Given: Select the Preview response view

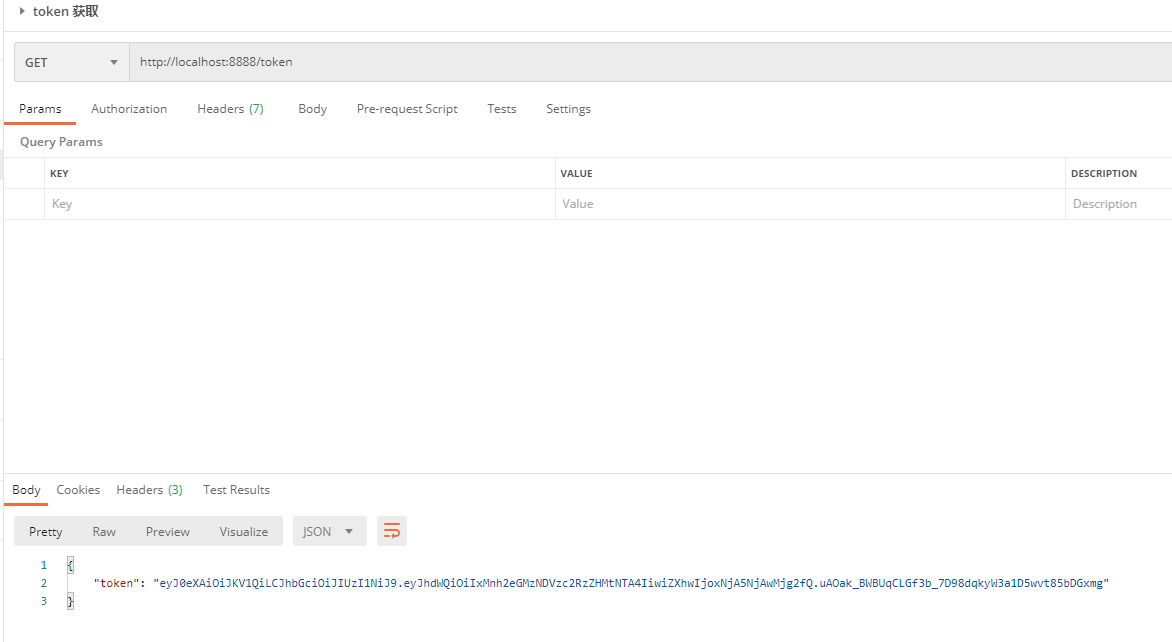Looking at the screenshot, I should tap(167, 531).
